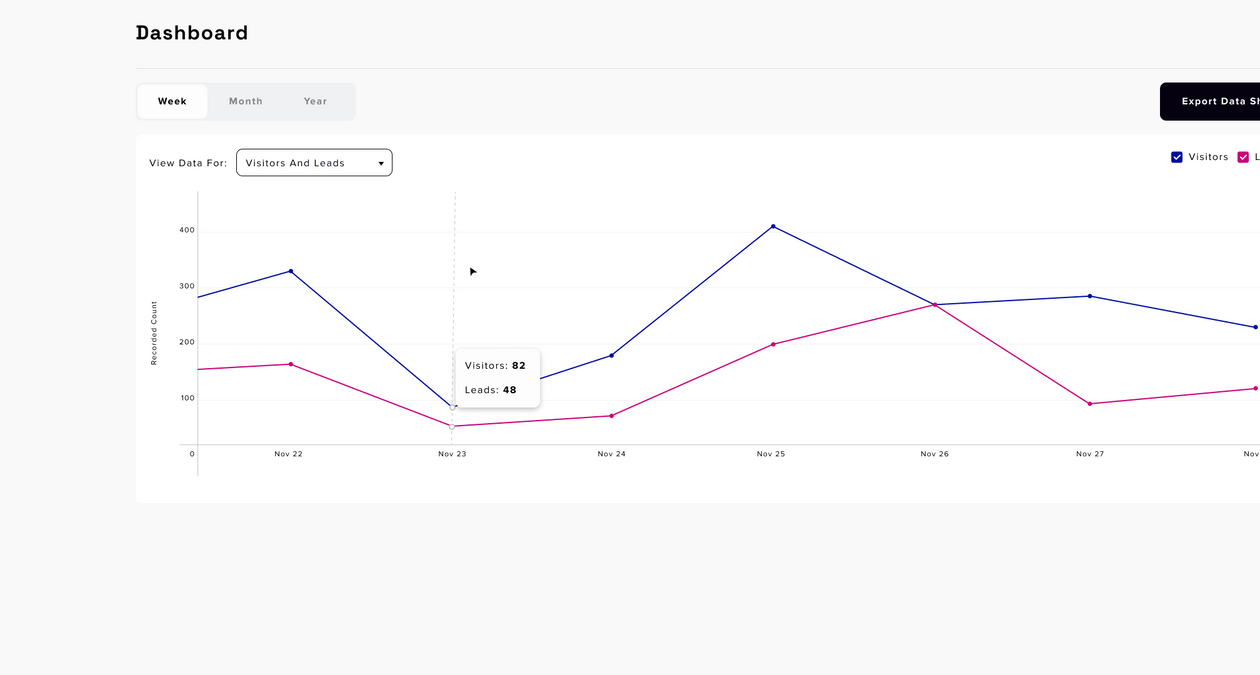Screen dimensions: 1260x675
Task: Click the Leads data point on Nov 26
Action: (934, 304)
